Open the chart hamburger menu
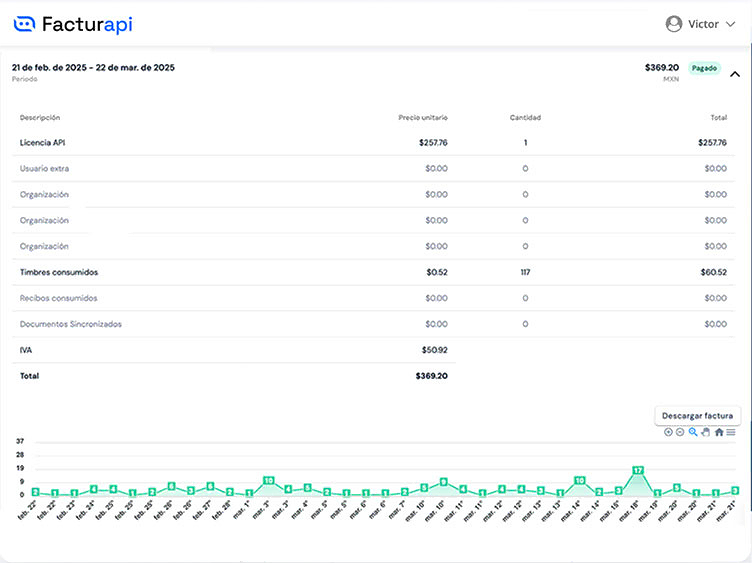Viewport: 752px width, 563px height. (x=731, y=432)
